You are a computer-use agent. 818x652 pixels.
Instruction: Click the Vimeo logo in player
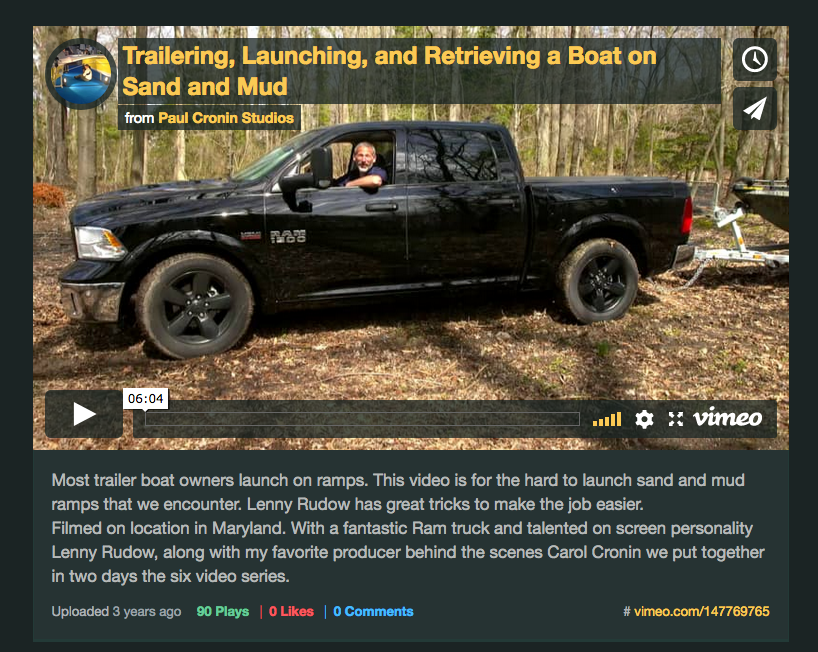pyautogui.click(x=727, y=418)
